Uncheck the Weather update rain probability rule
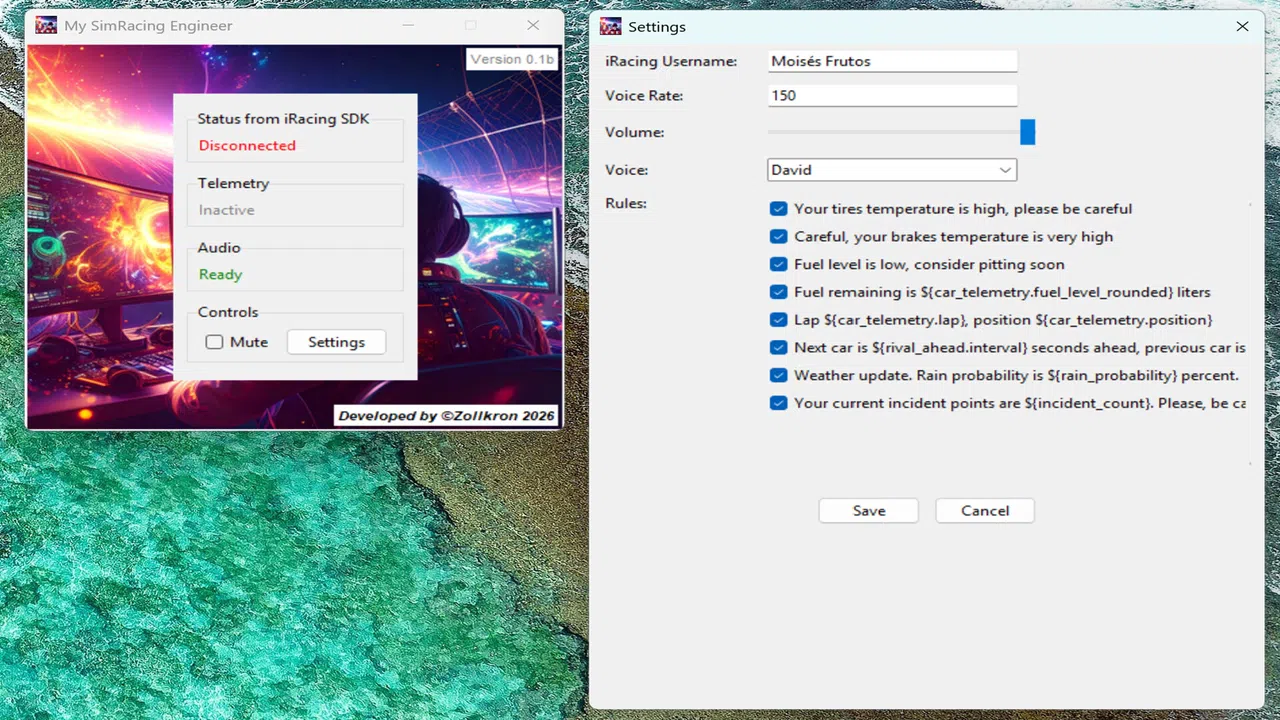1280x720 pixels. click(778, 376)
